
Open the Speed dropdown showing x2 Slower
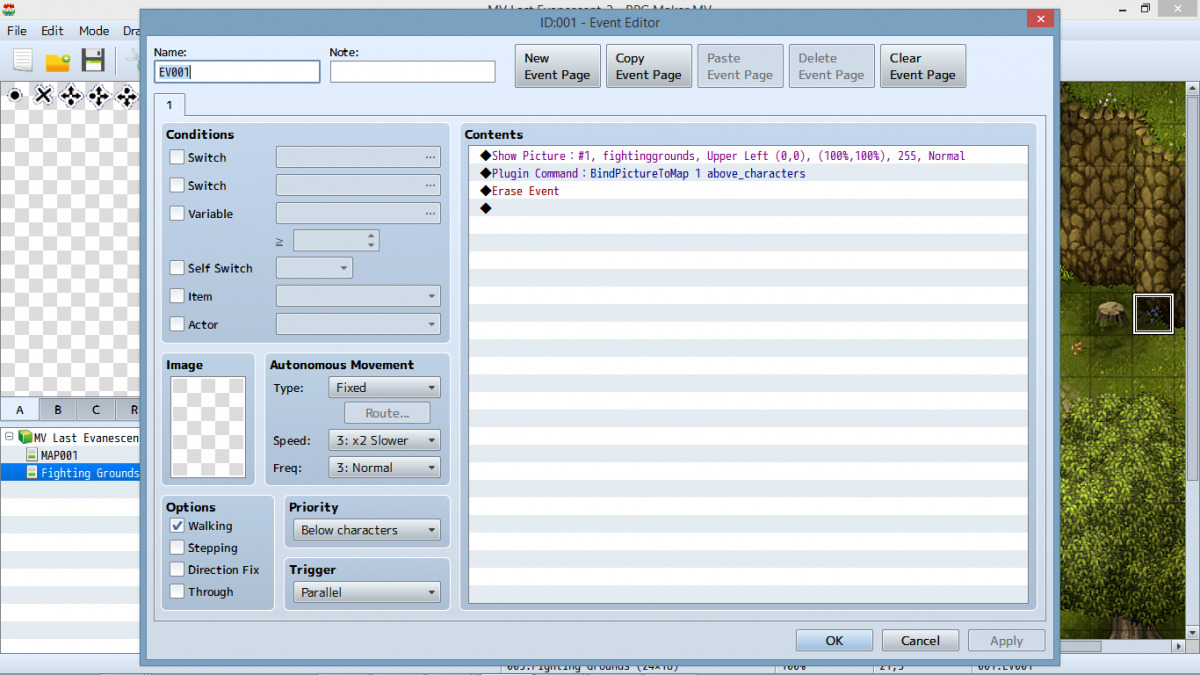[x=384, y=440]
